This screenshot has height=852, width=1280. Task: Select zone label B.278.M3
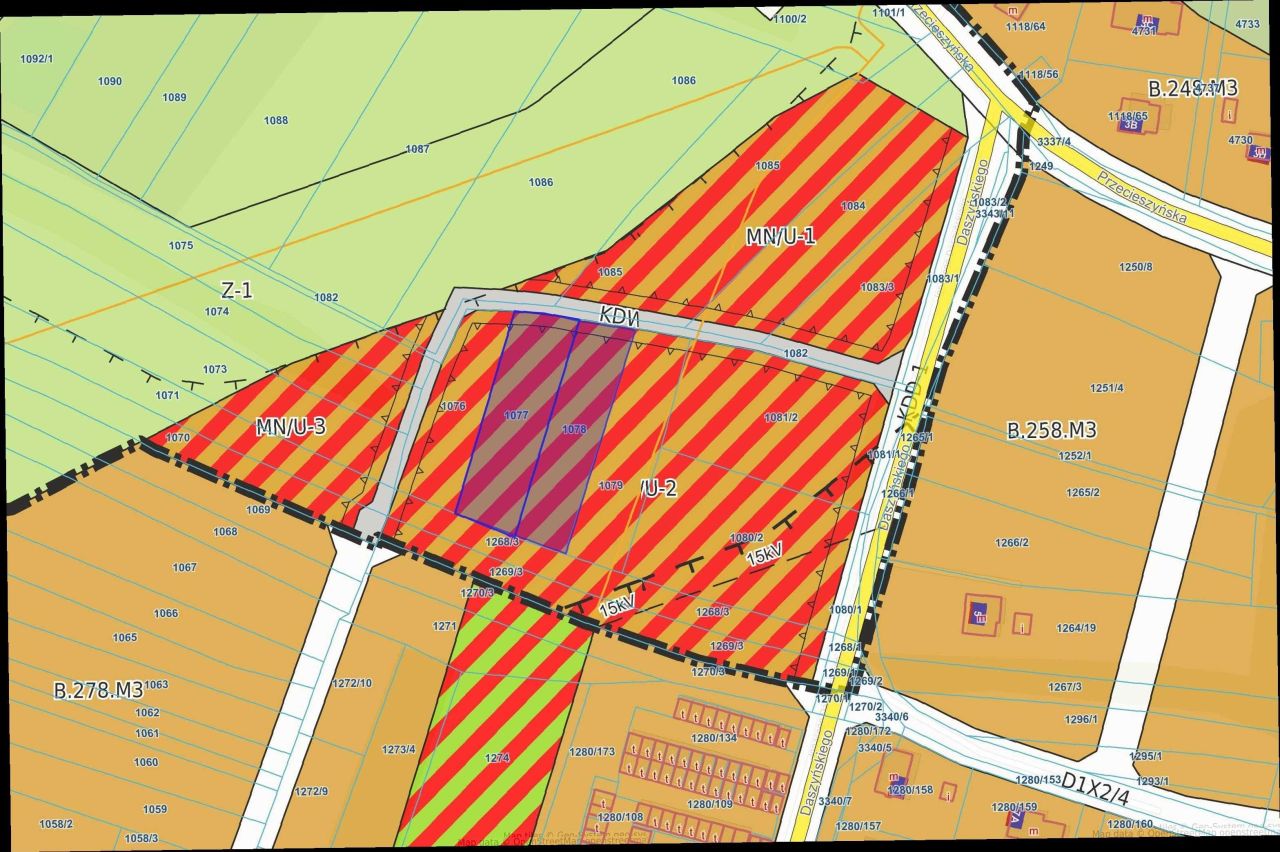(98, 690)
